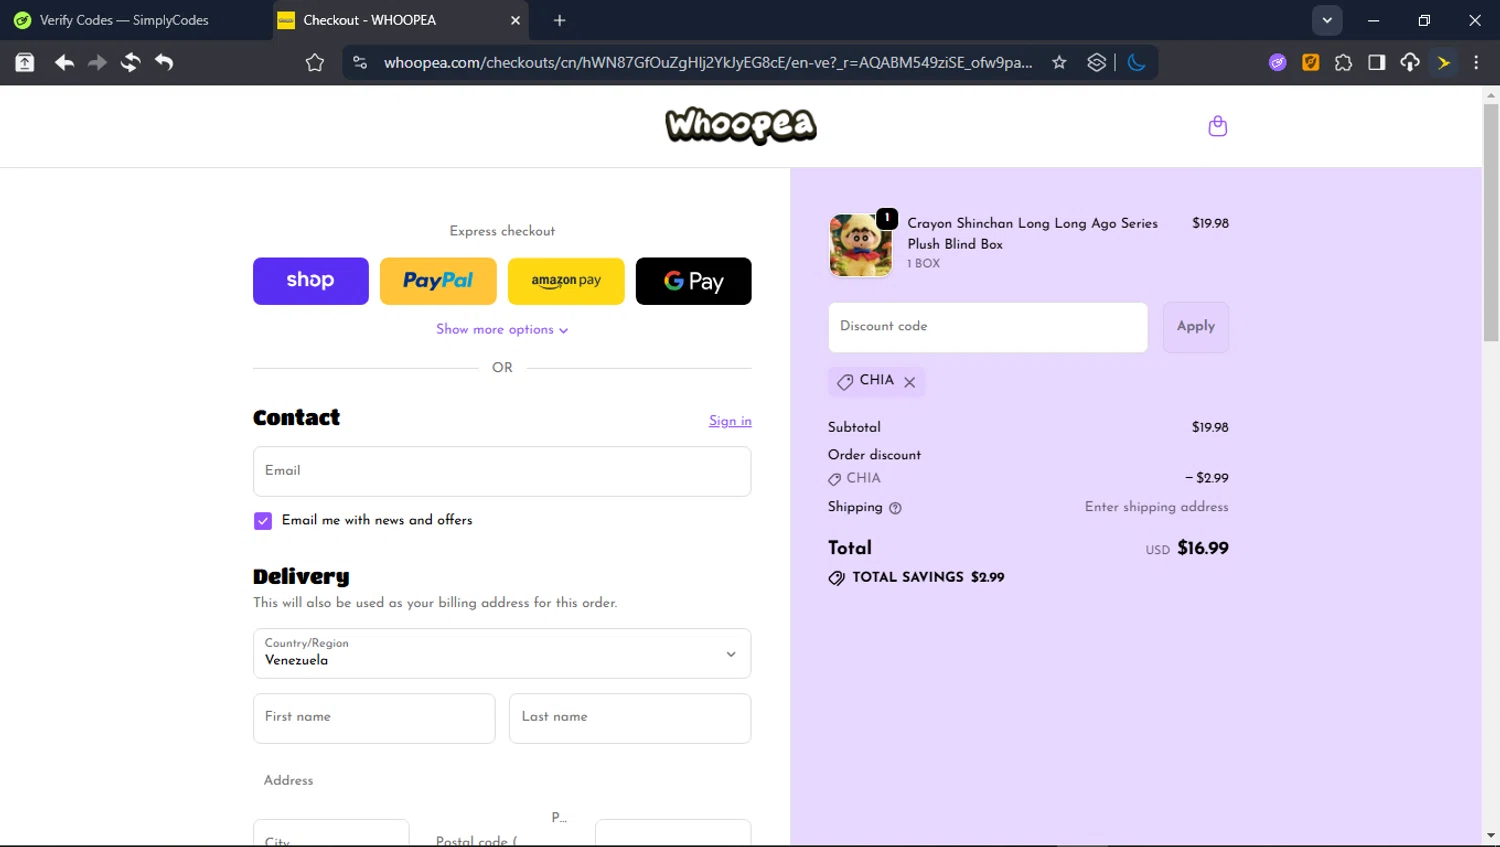Click the Discount code field
Screen dimensions: 1500x847
[x=988, y=327]
